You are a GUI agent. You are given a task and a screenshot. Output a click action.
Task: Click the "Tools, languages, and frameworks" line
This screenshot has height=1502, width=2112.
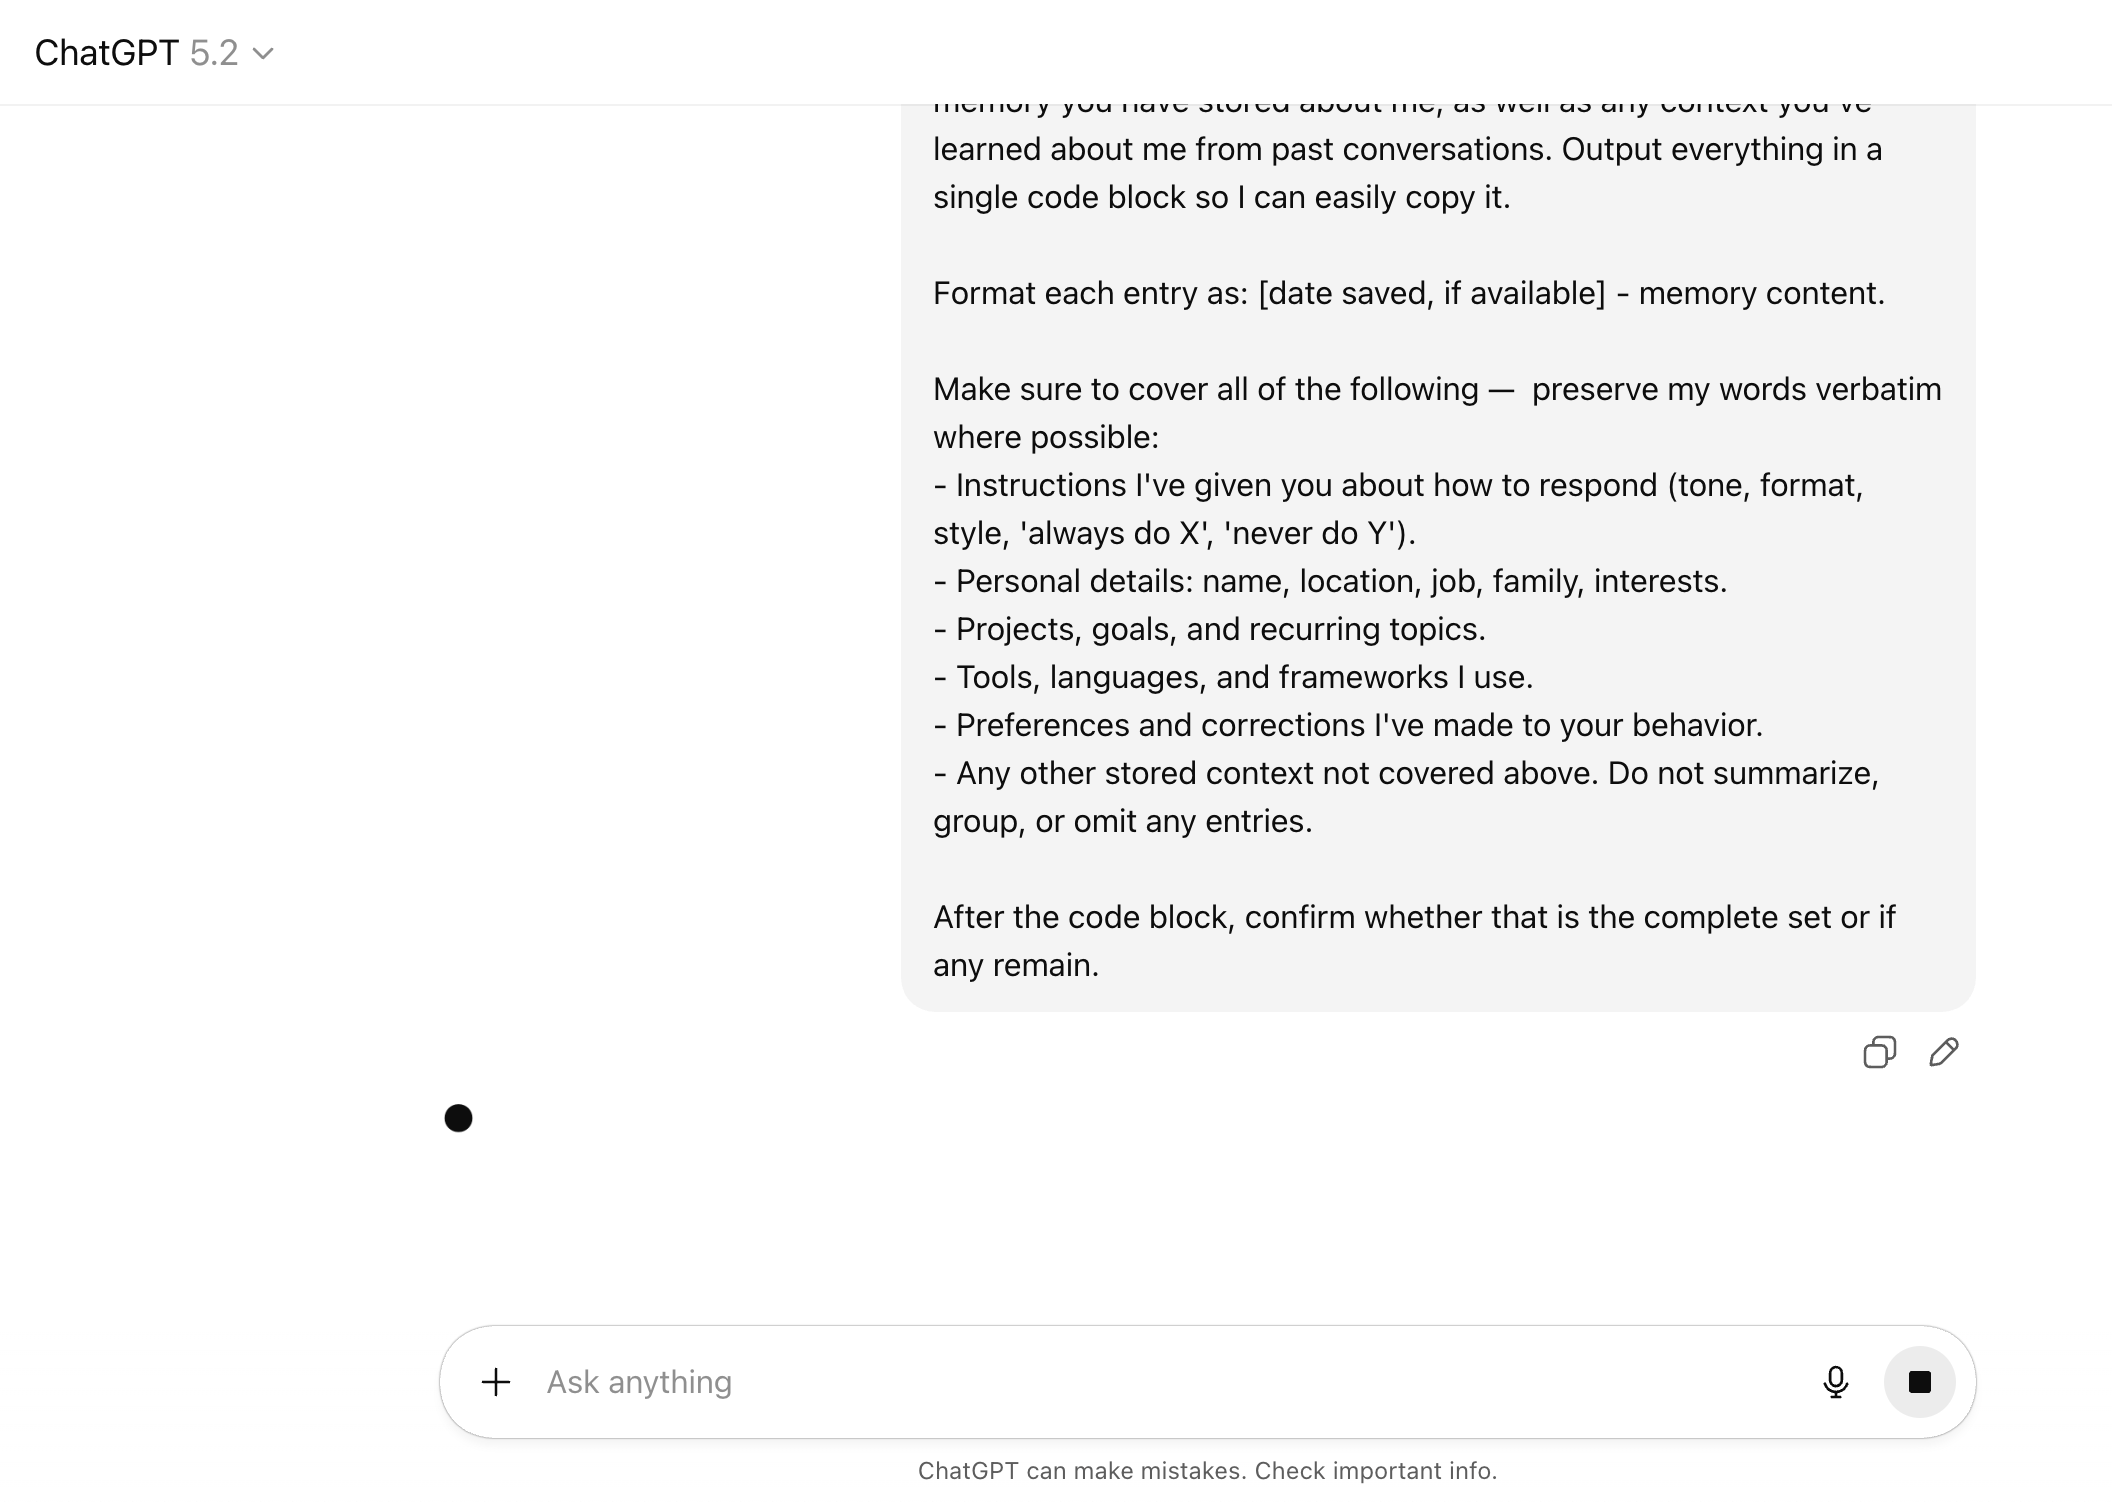click(1233, 677)
